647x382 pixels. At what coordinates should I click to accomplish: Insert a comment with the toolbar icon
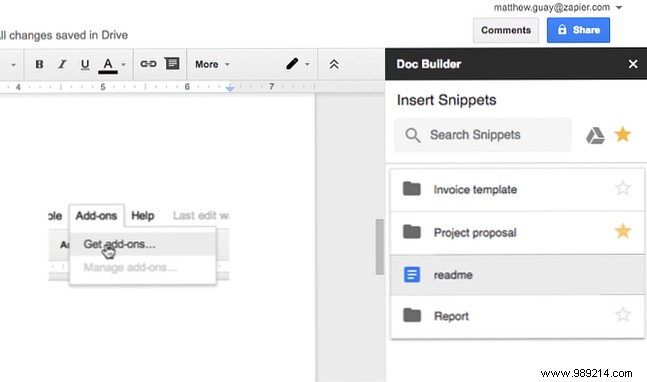tap(172, 64)
